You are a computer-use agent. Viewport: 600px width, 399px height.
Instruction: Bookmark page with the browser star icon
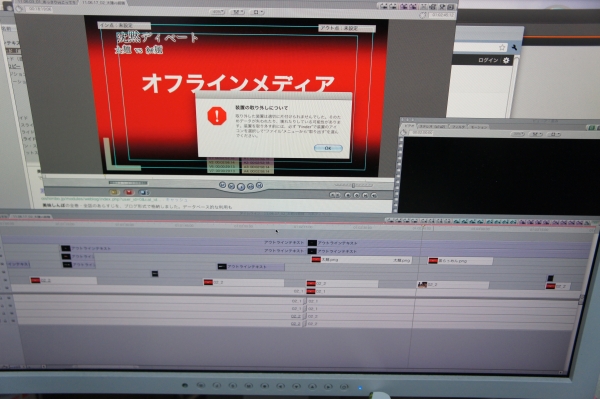coord(502,47)
